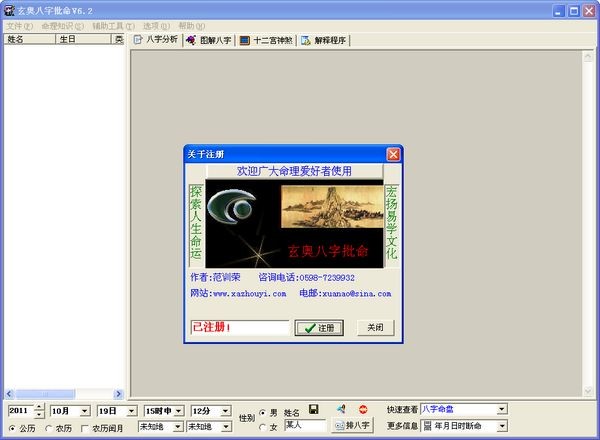Click the 关闭 button in dialog

(x=375, y=328)
